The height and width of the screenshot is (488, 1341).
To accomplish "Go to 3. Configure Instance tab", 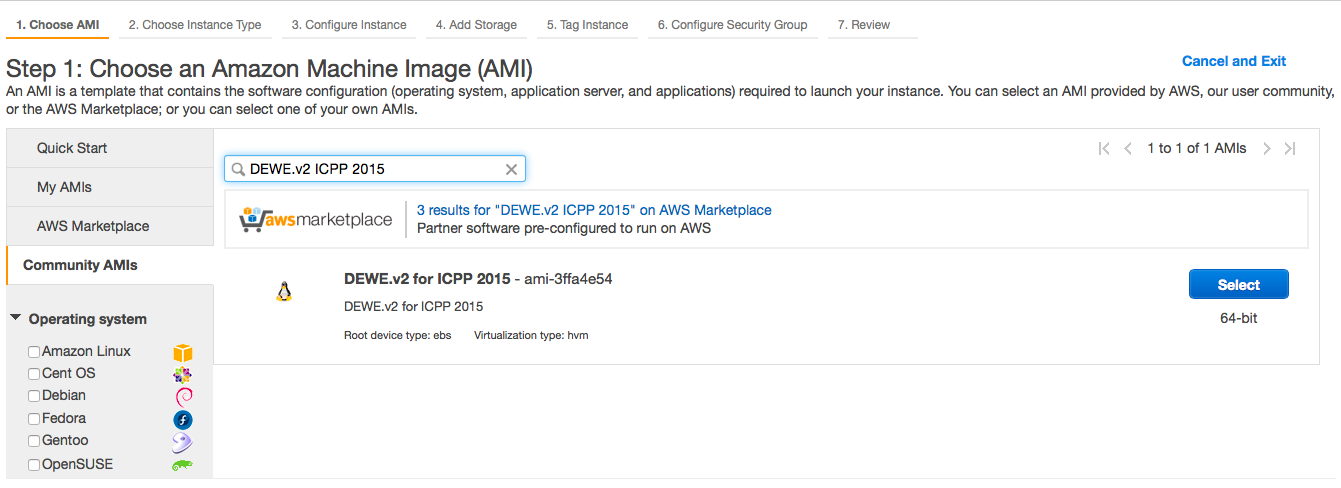I will [349, 25].
